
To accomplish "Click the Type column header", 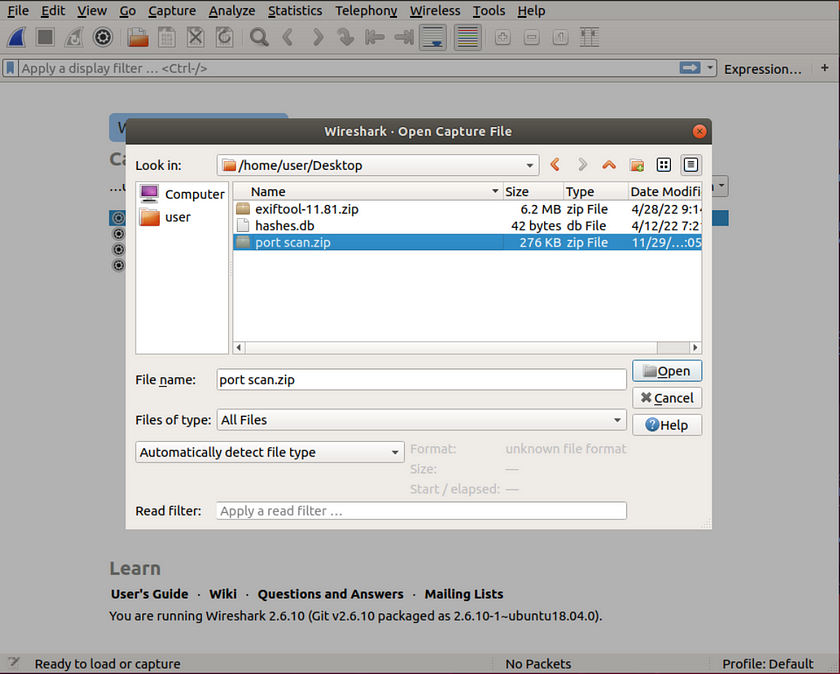I will coord(595,191).
